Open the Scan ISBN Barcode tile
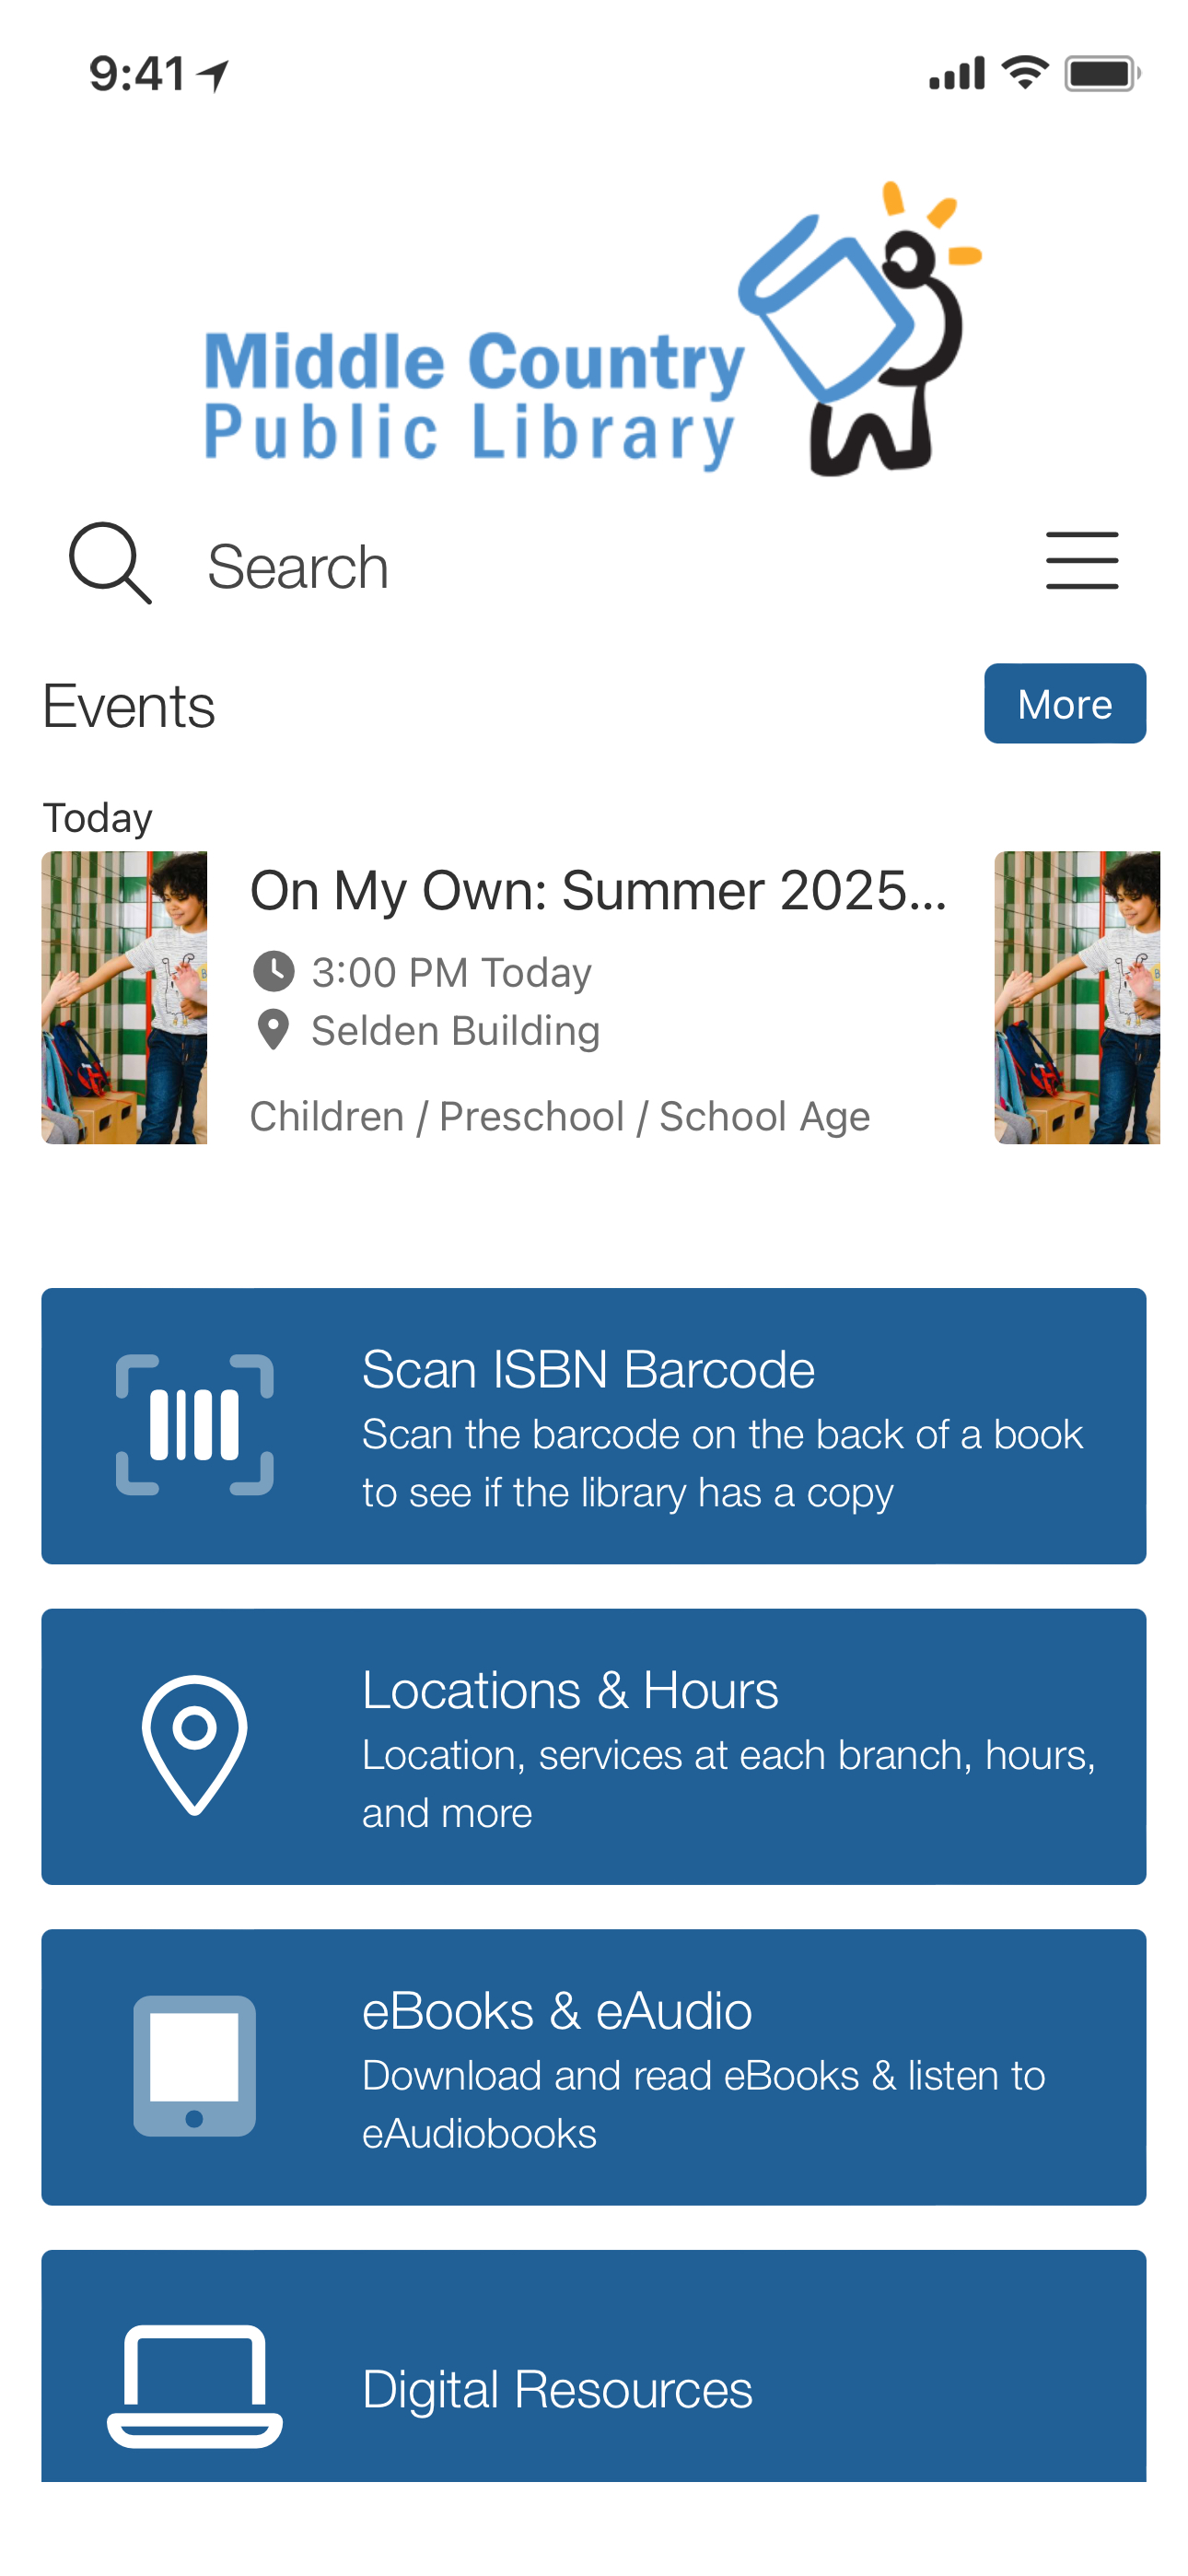The height and width of the screenshot is (2576, 1188). pos(594,1426)
